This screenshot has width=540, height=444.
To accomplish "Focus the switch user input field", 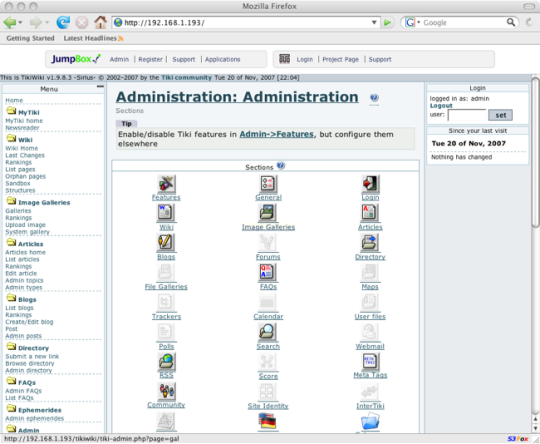I will pos(467,115).
